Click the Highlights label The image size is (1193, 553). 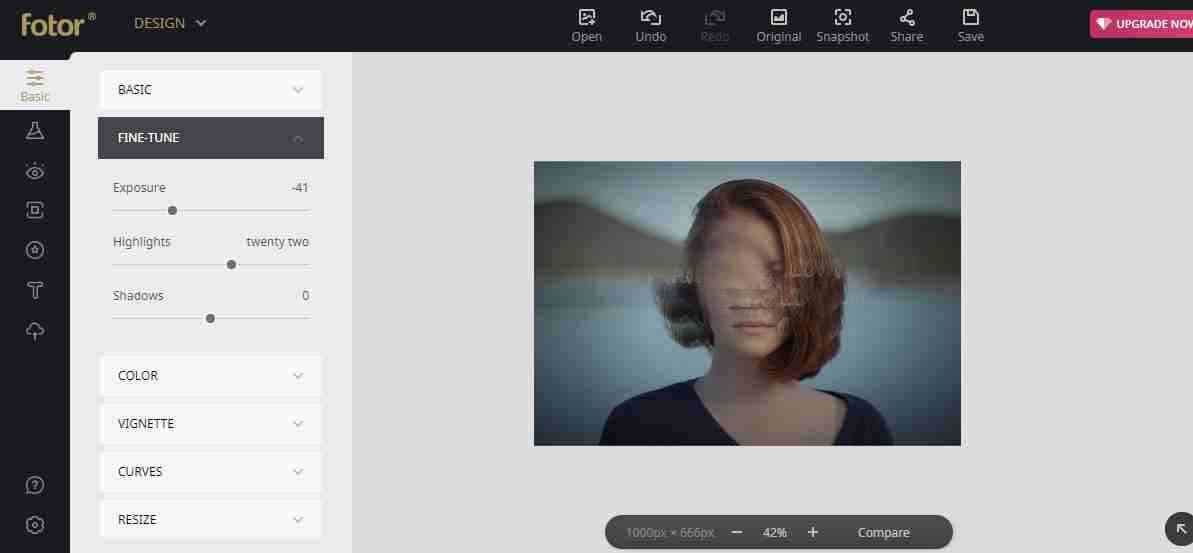click(142, 242)
